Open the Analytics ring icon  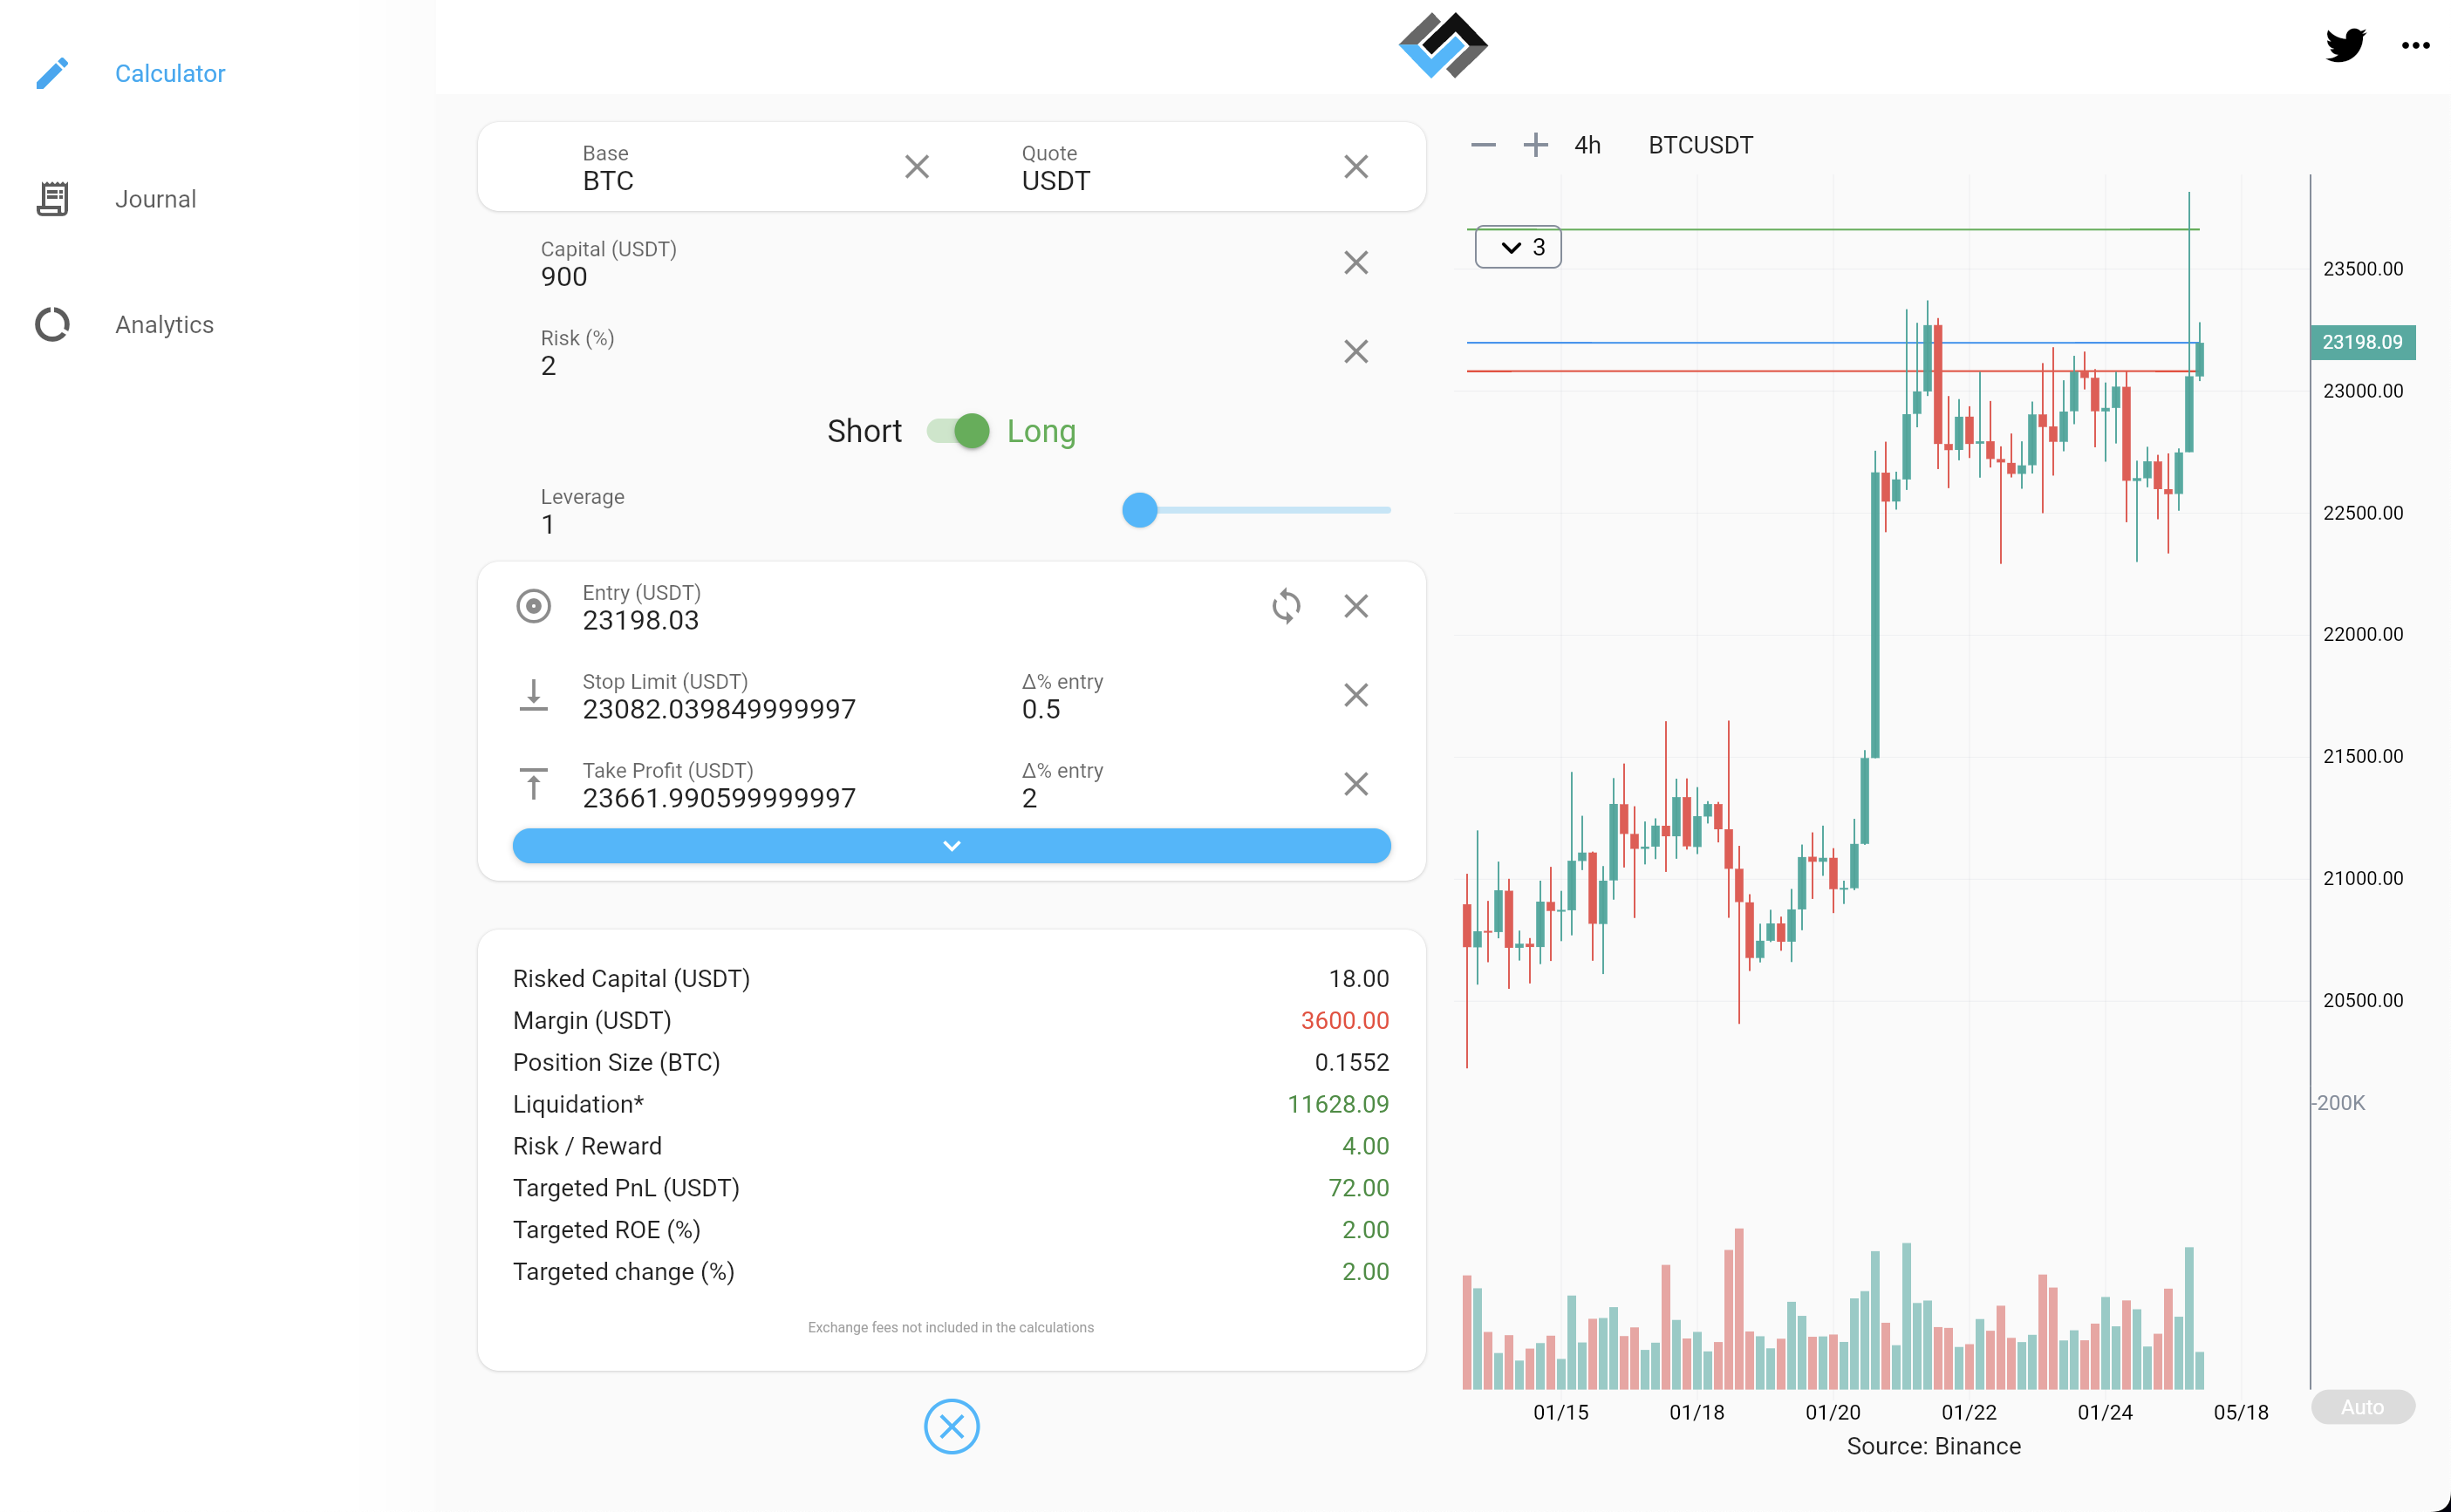tap(52, 324)
